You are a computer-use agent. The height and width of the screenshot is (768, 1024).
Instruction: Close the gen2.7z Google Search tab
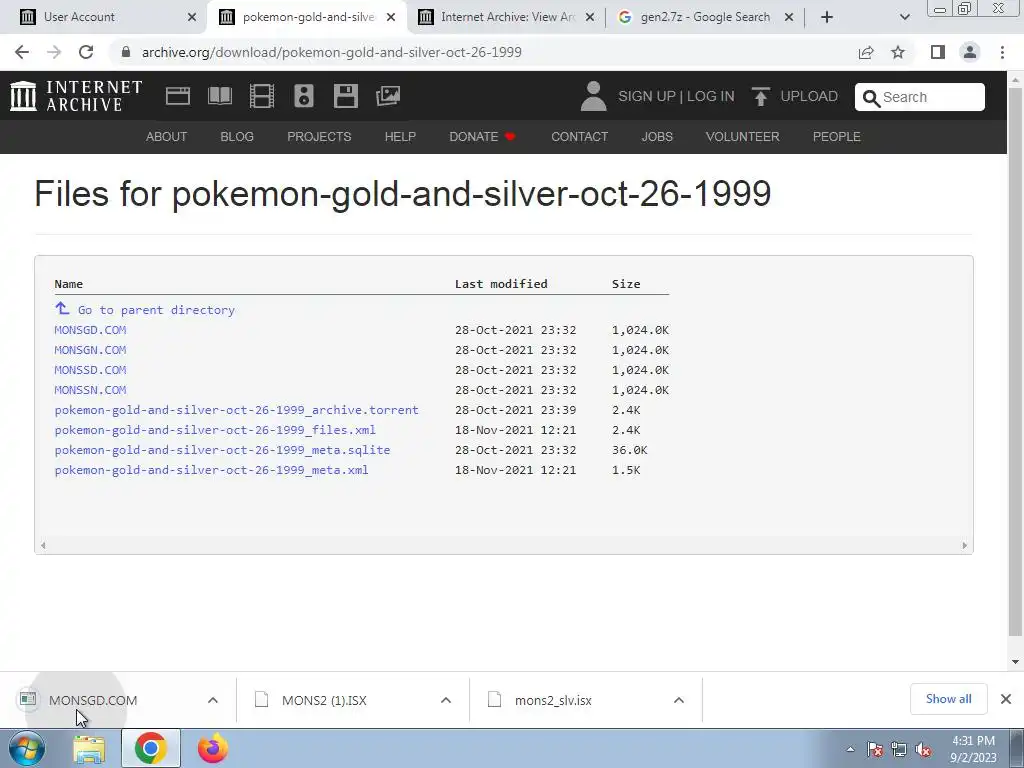coord(789,17)
